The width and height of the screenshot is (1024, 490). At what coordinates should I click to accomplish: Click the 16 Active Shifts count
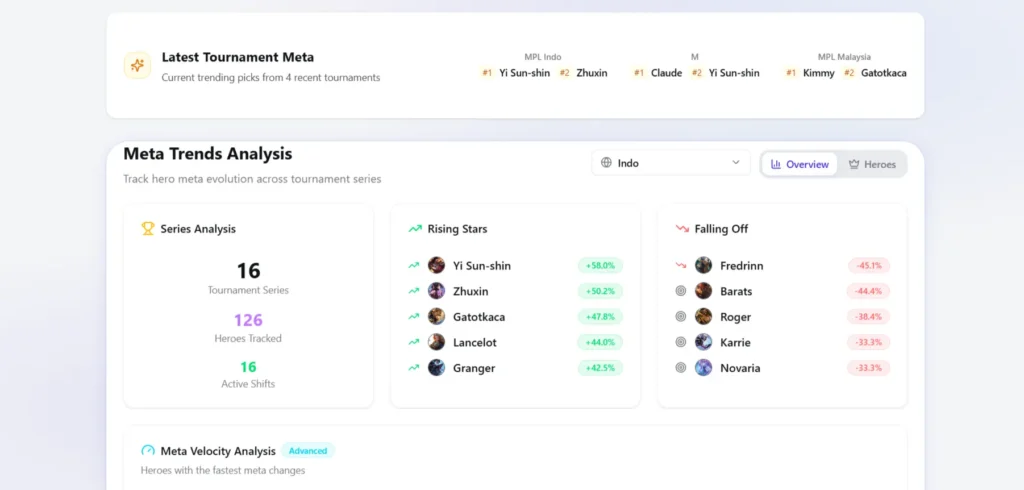(x=248, y=367)
